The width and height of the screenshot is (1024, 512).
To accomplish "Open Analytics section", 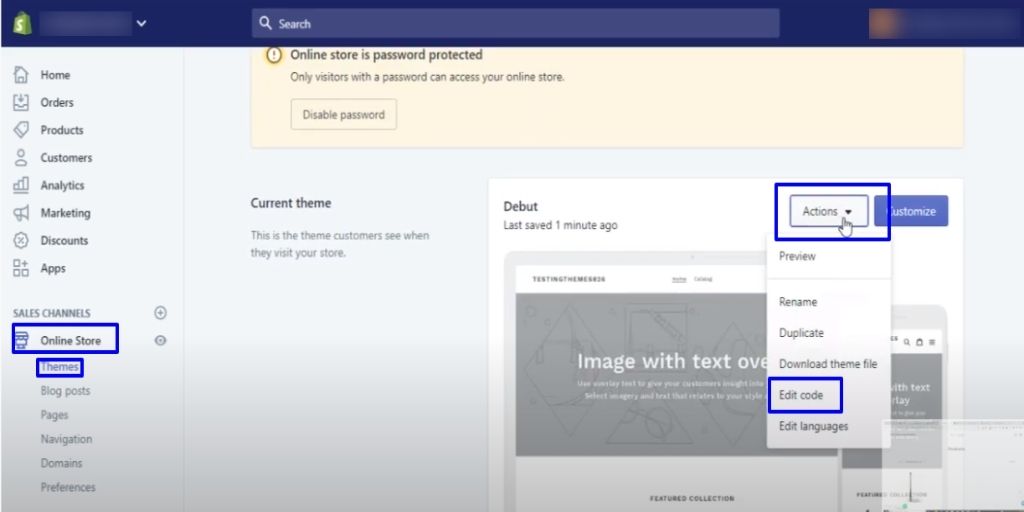I will tap(63, 185).
